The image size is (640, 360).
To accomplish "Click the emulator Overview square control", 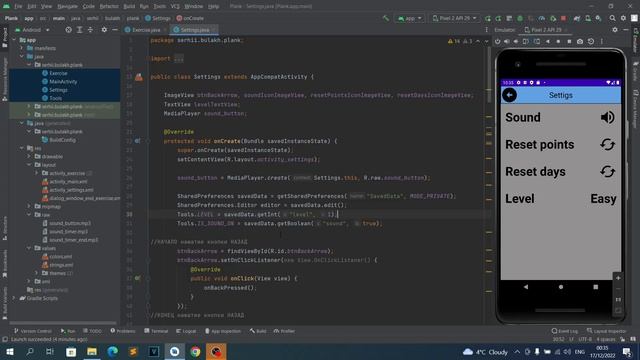I will [x=569, y=41].
